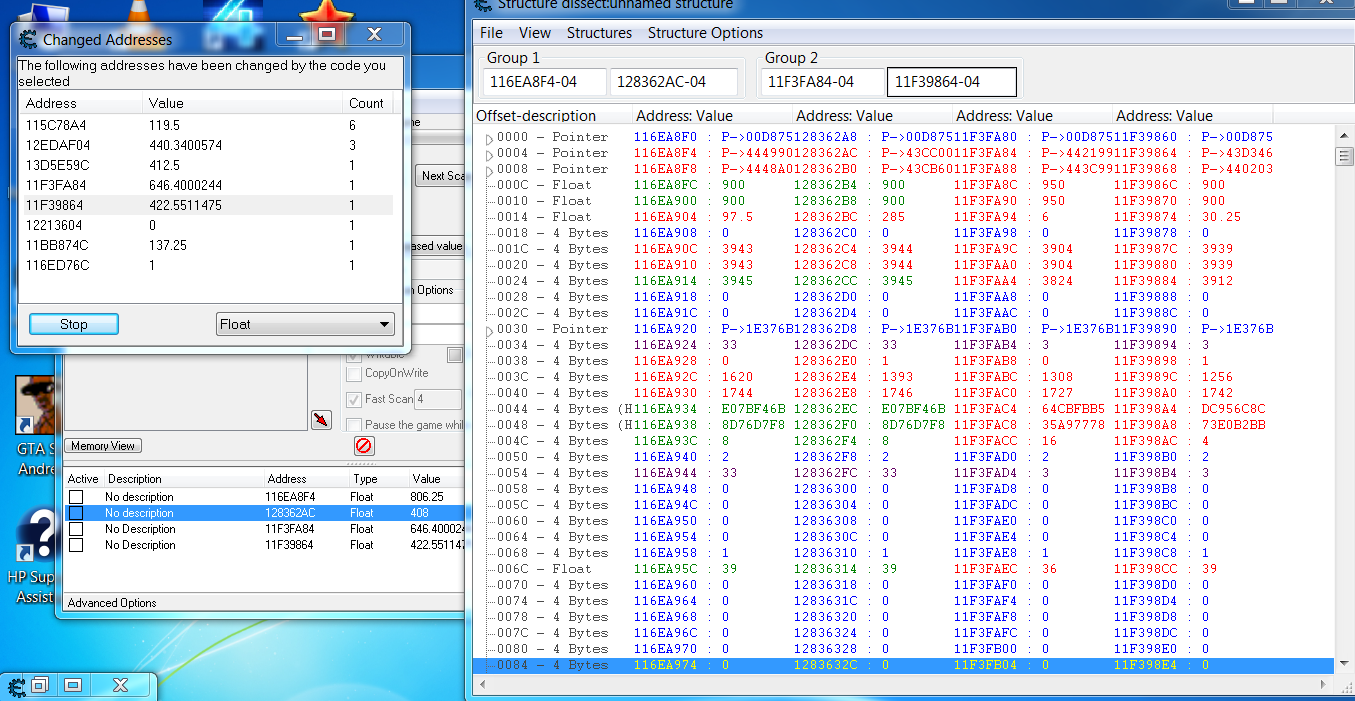Click Cheat Engine icon on bottom-left minimized window
1355x701 pixels.
point(16,686)
